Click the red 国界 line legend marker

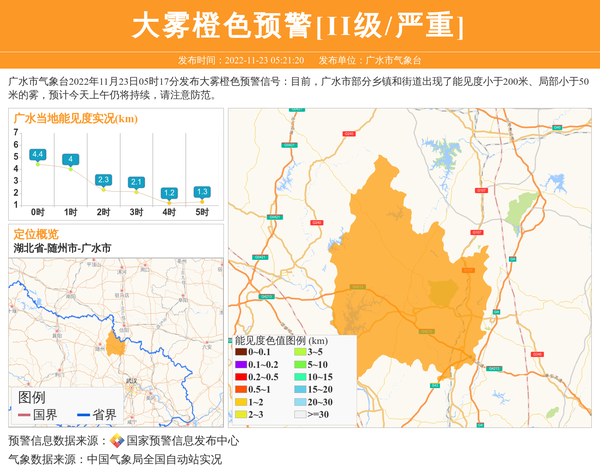[x=24, y=414]
